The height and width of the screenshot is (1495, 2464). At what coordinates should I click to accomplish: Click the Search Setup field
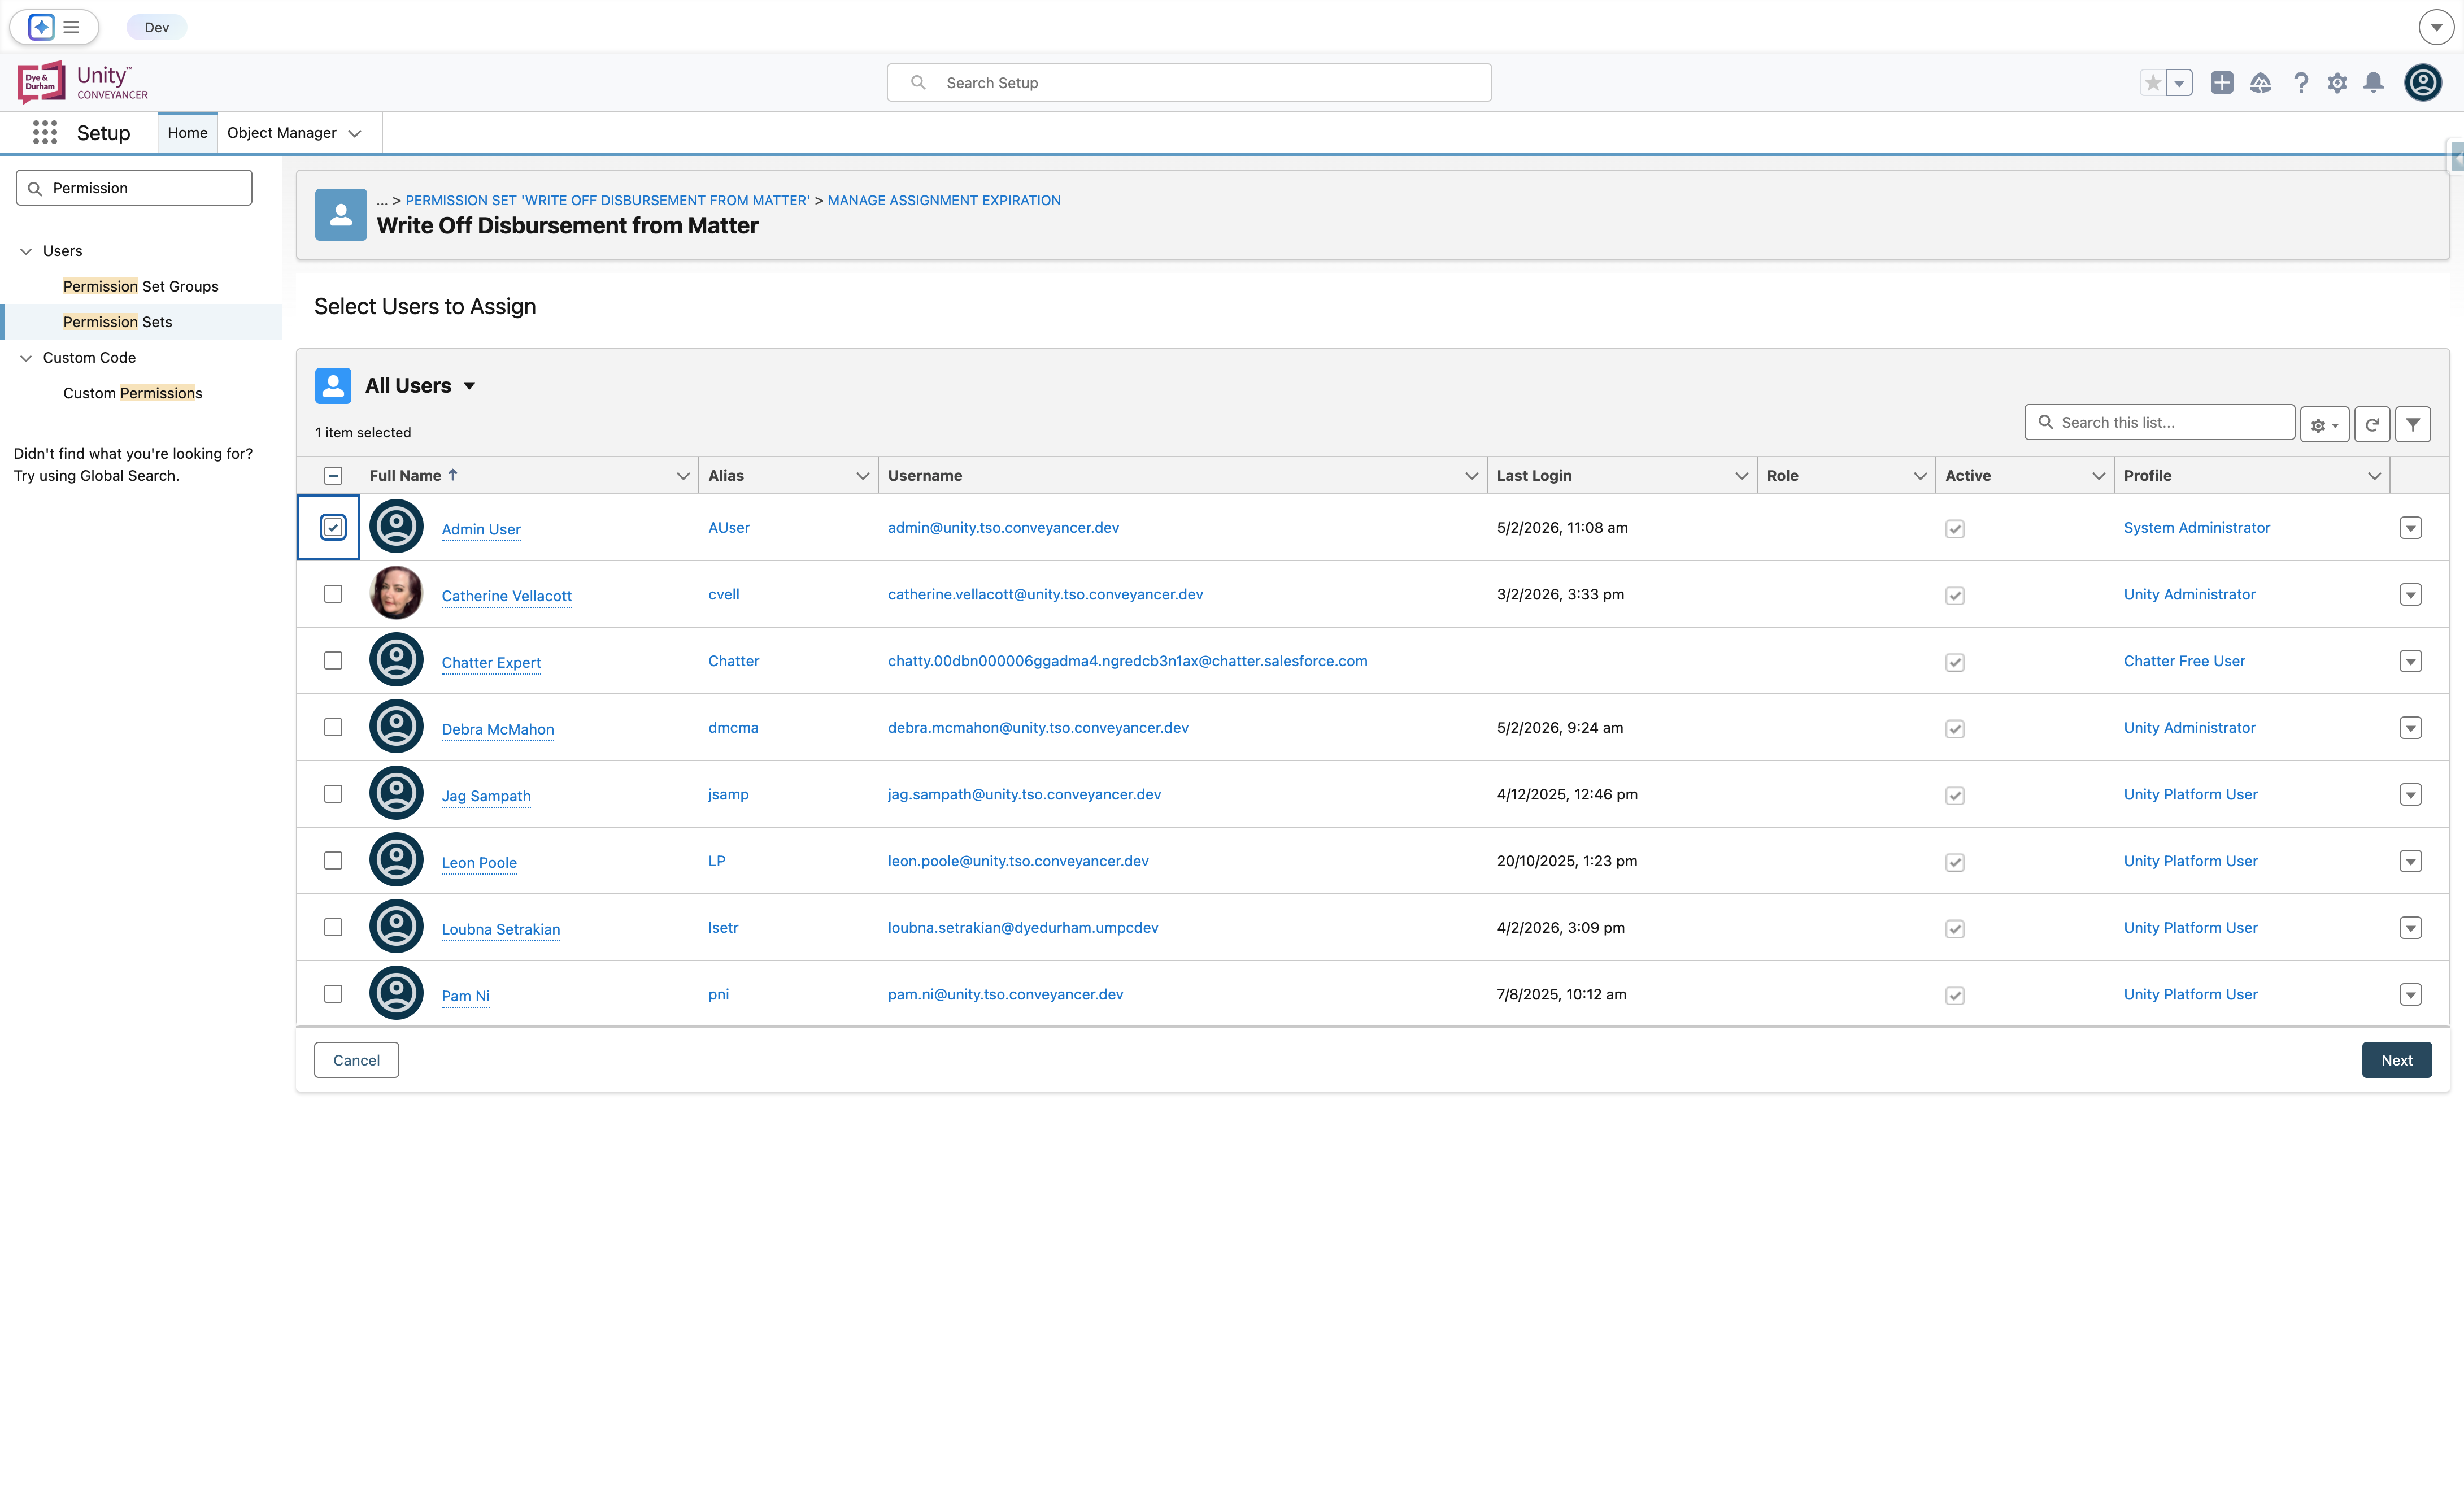tap(1188, 83)
